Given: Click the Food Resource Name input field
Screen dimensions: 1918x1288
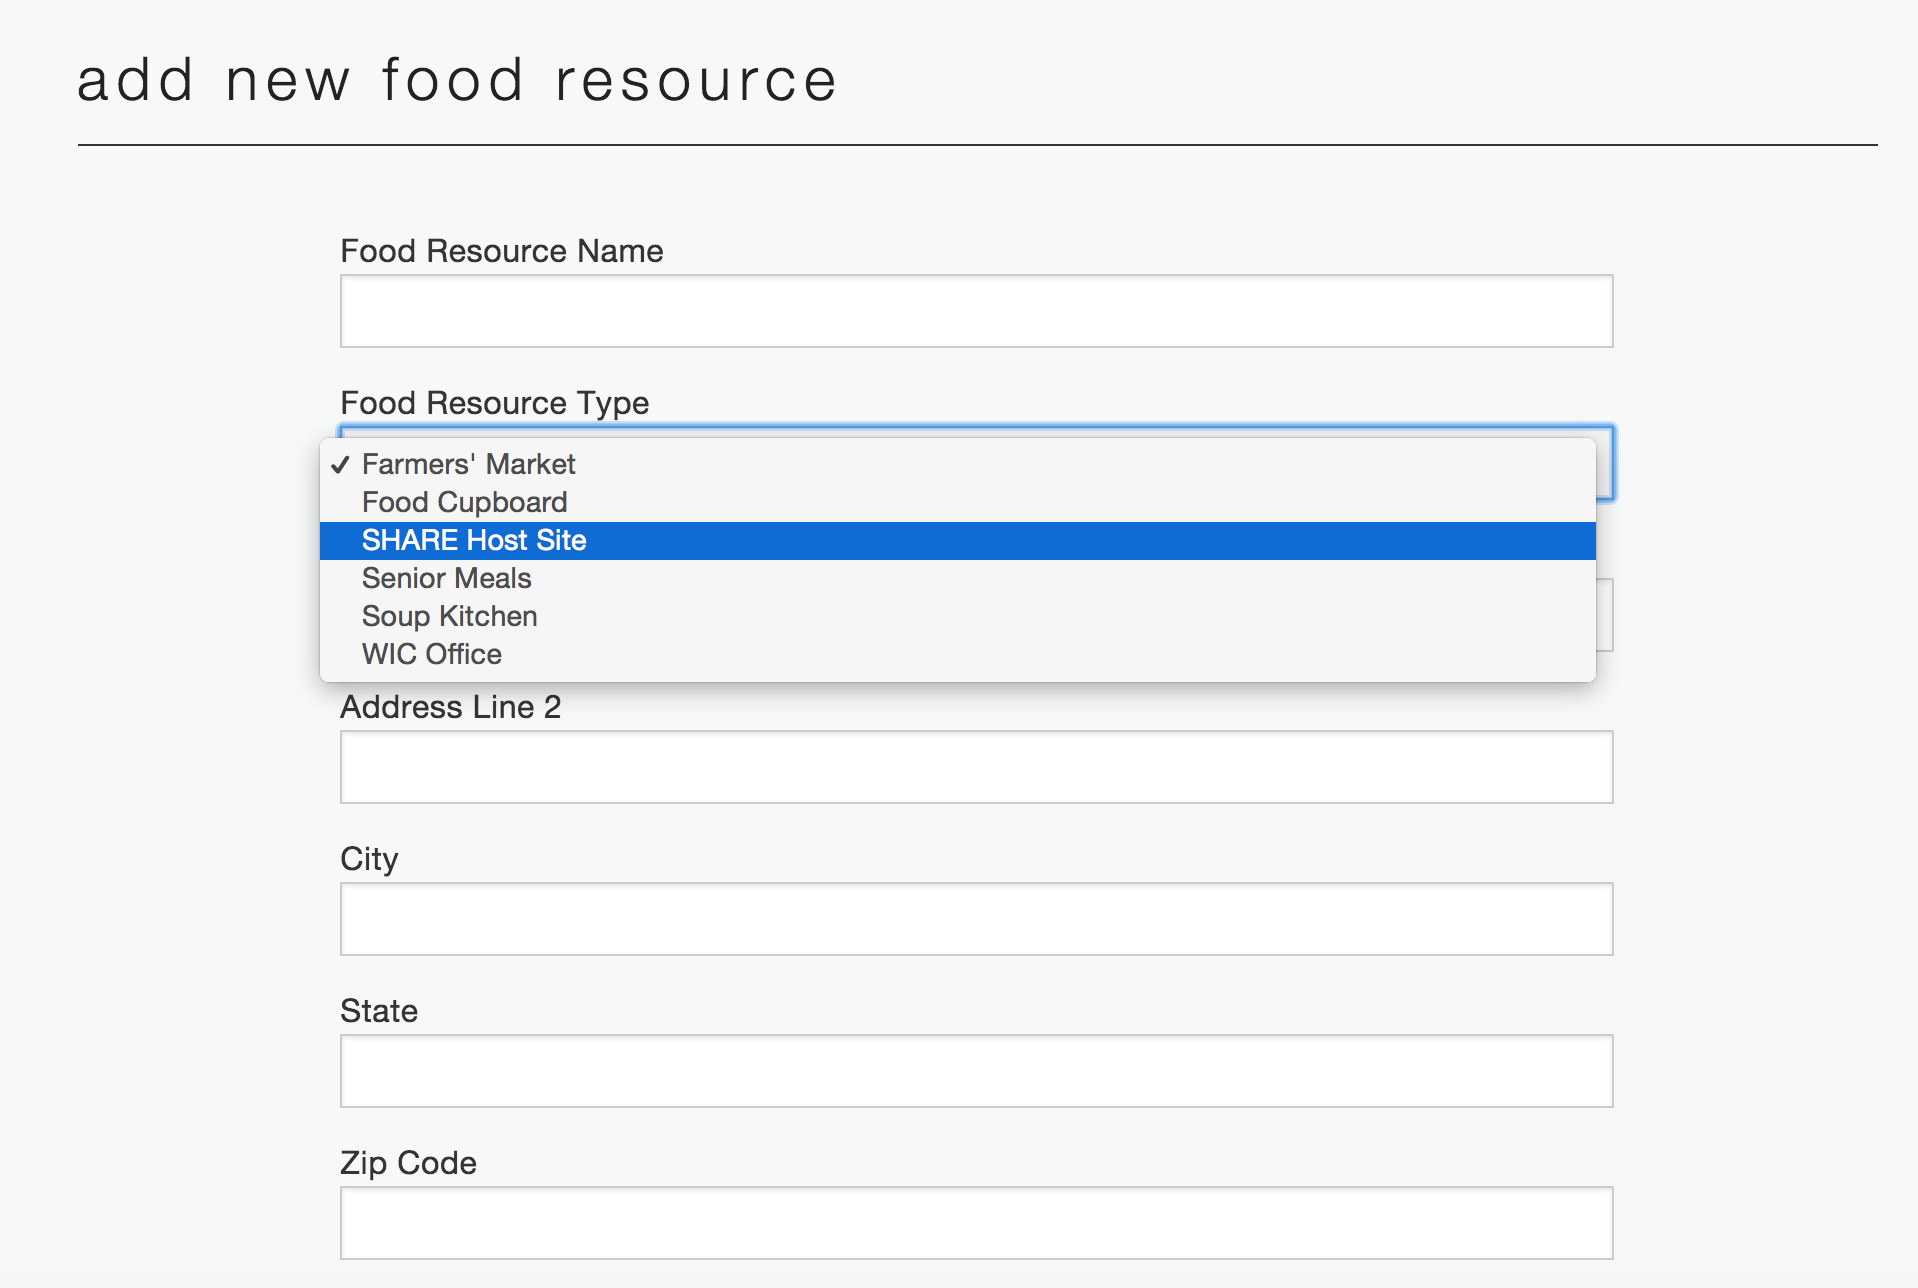Looking at the screenshot, I should (976, 311).
